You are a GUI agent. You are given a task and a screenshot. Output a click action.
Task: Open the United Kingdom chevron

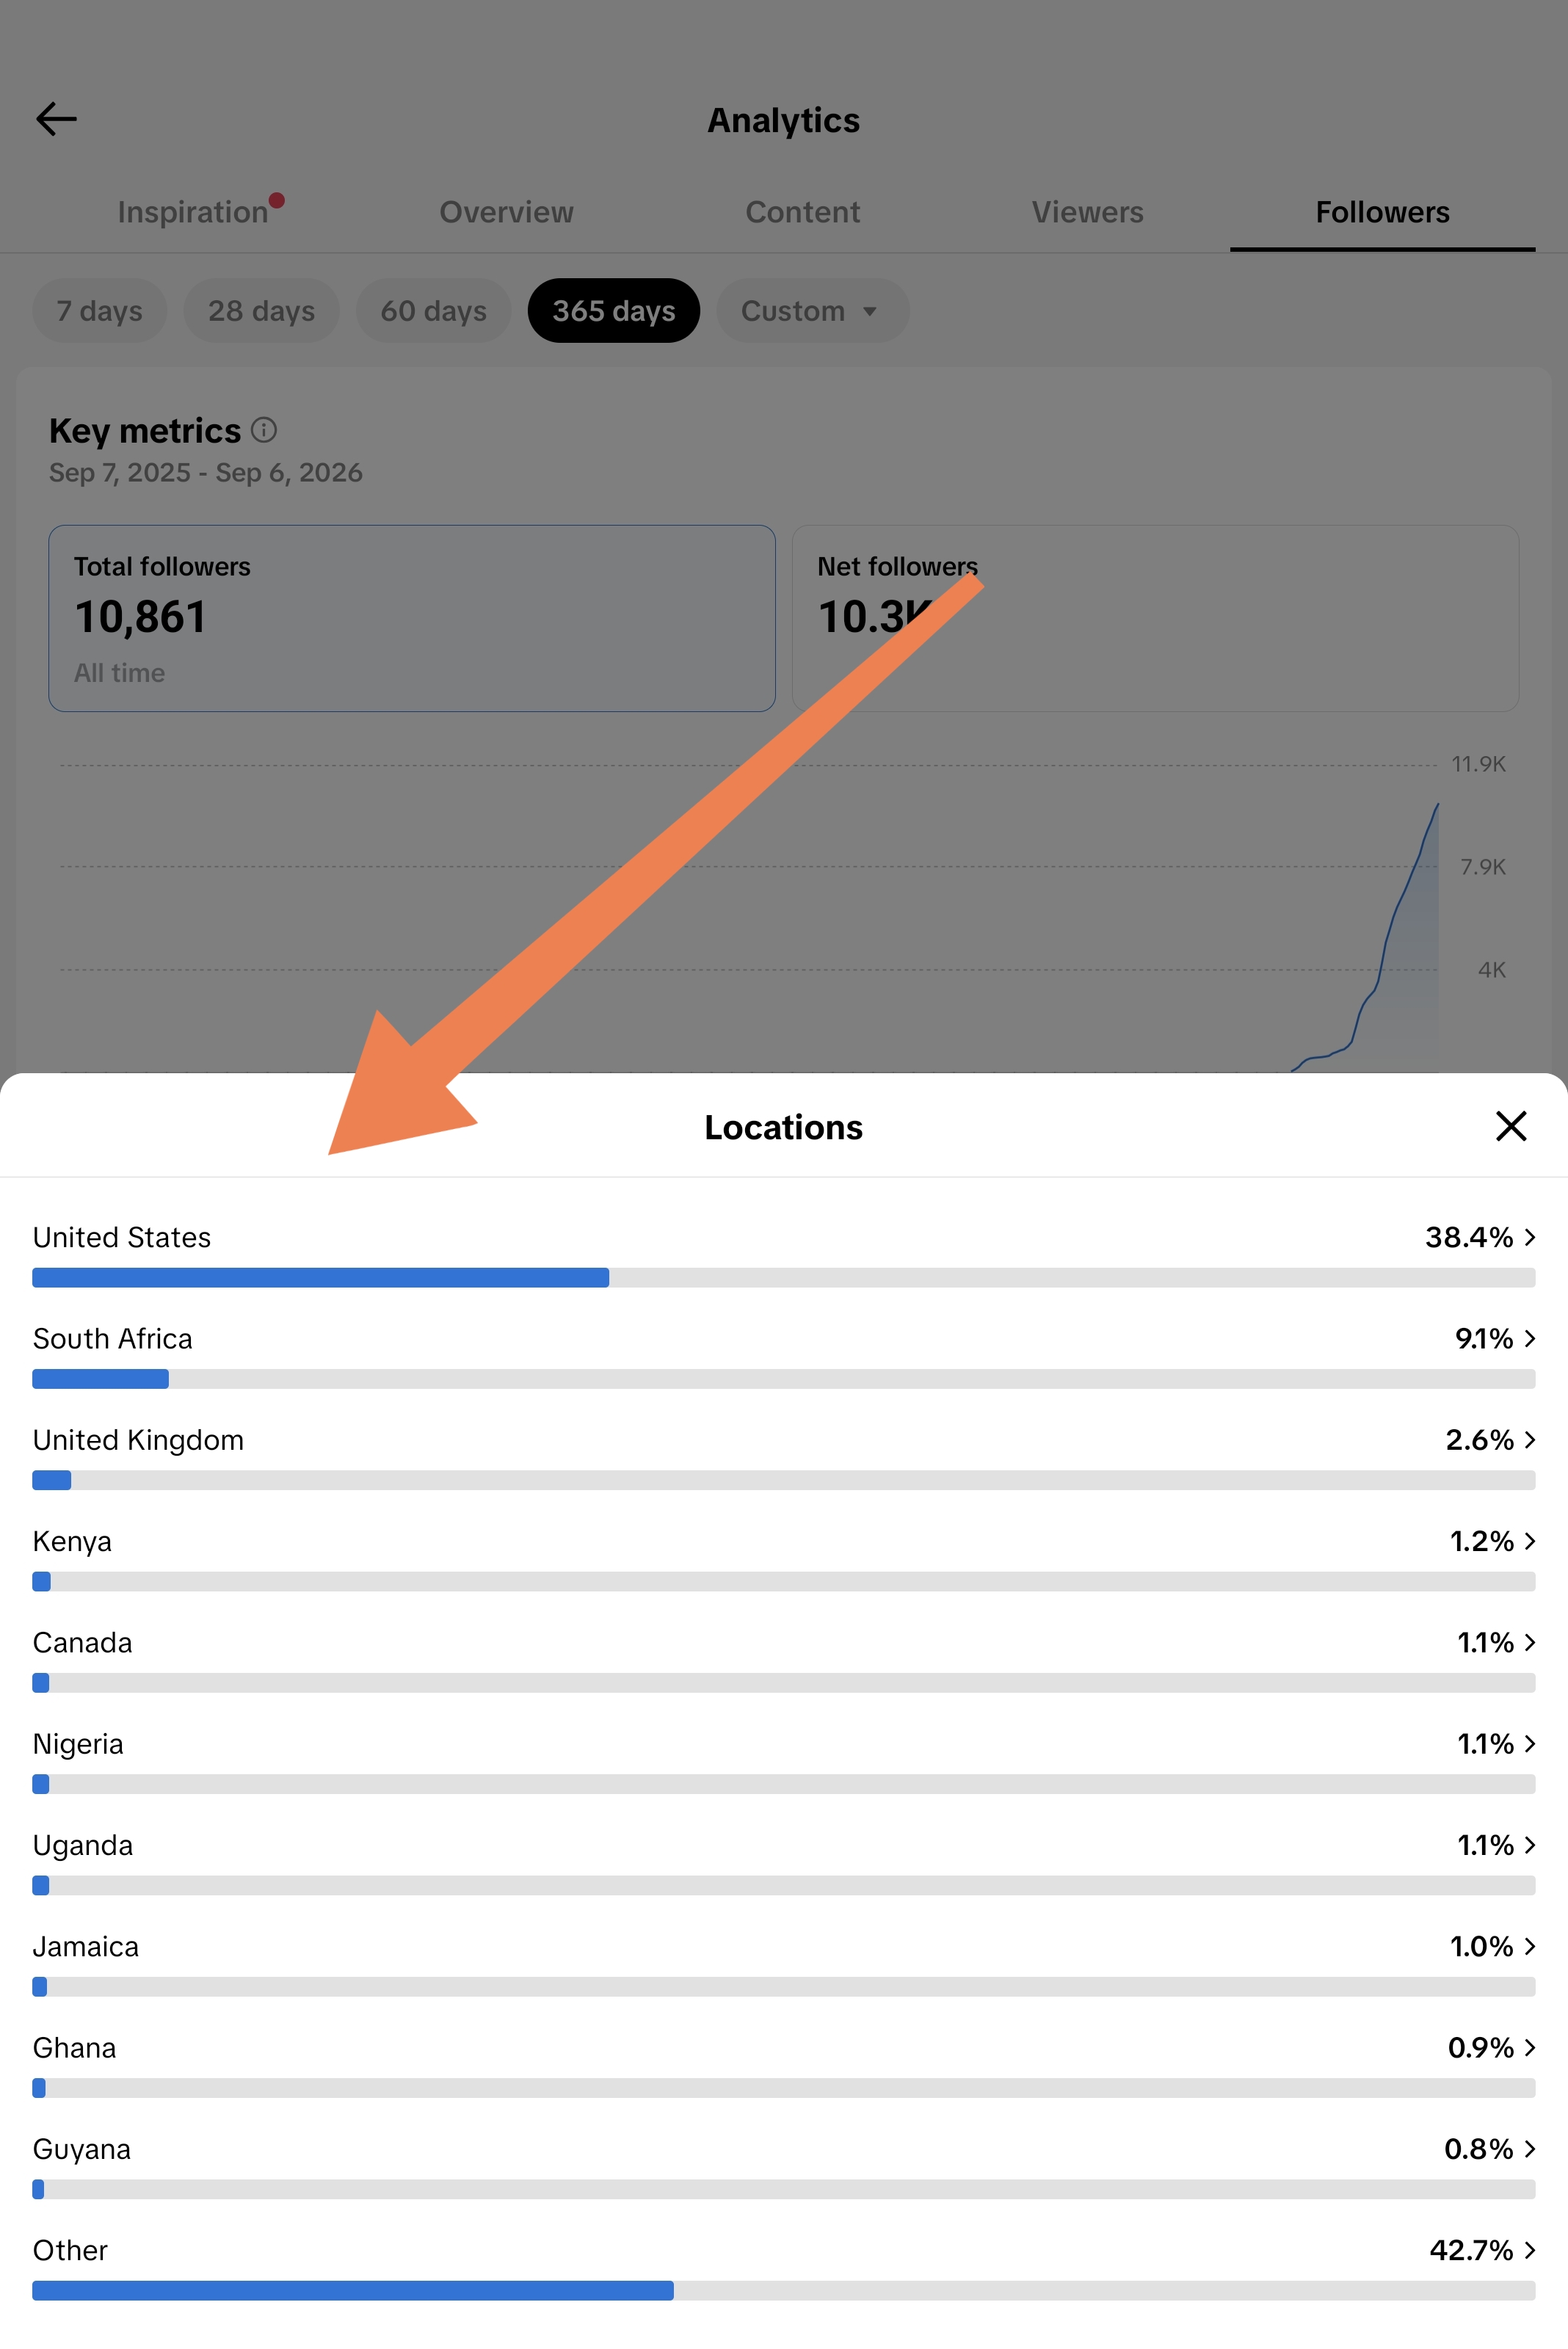[x=1529, y=1440]
